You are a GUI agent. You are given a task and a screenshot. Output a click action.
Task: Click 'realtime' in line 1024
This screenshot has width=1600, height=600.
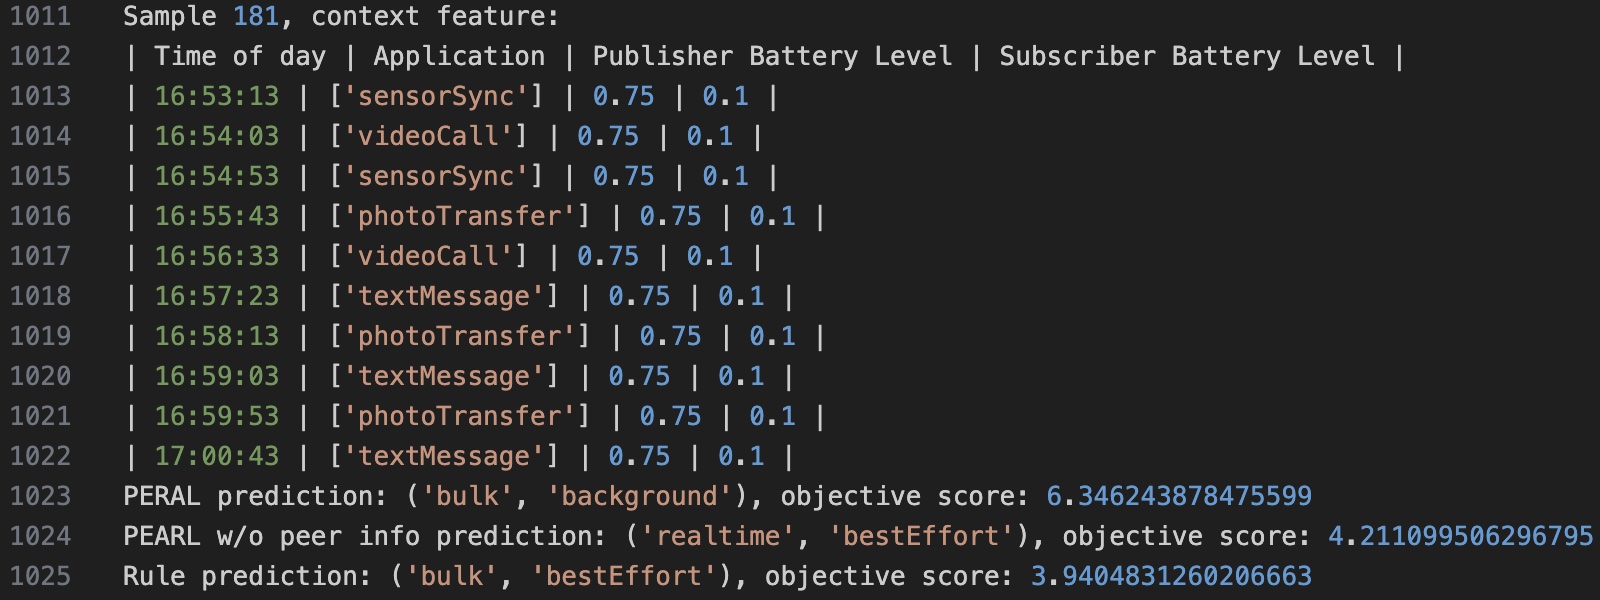(x=717, y=536)
